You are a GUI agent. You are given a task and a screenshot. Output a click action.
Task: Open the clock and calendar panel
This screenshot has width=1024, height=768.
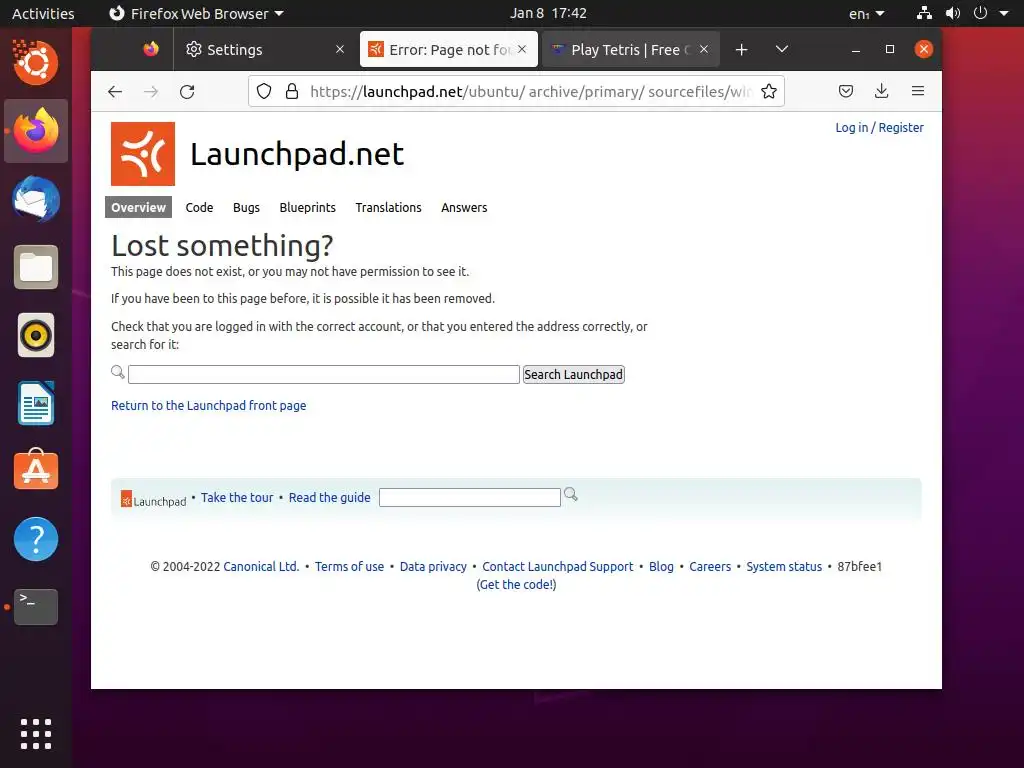click(x=549, y=13)
